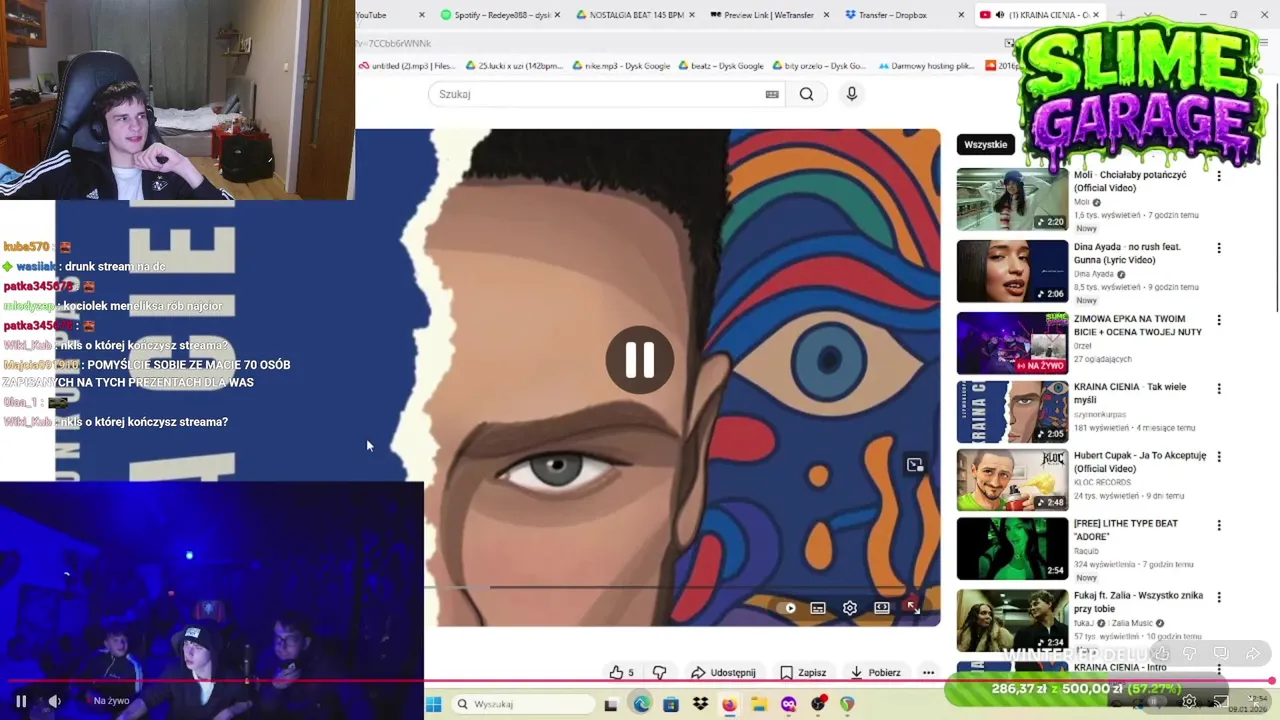Open the on-screen keyboard icon in search
This screenshot has height=720, width=1280.
click(x=772, y=94)
